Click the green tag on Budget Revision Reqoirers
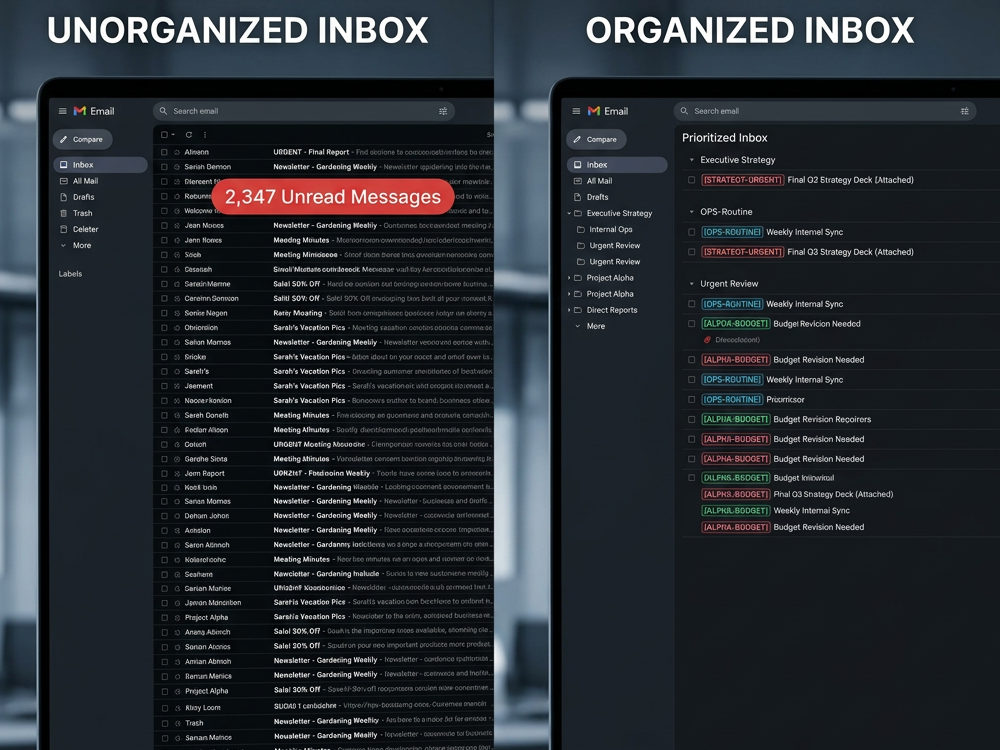This screenshot has width=1000, height=750. 735,419
